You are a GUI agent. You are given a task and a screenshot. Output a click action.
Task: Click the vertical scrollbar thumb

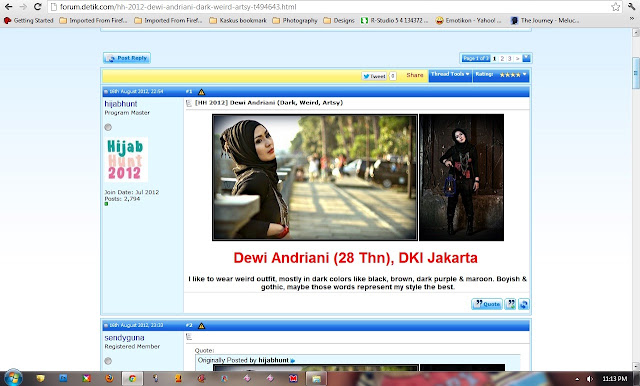[636, 73]
